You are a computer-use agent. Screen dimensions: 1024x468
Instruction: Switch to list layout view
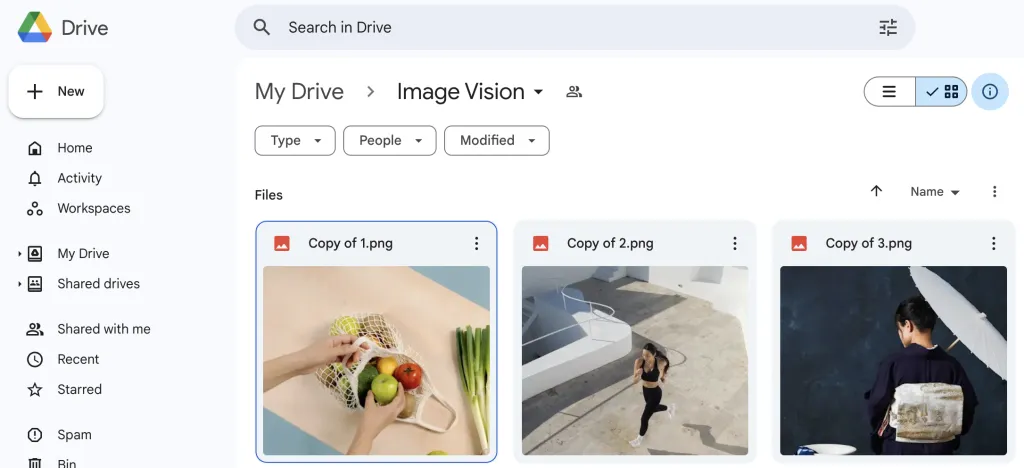(889, 92)
